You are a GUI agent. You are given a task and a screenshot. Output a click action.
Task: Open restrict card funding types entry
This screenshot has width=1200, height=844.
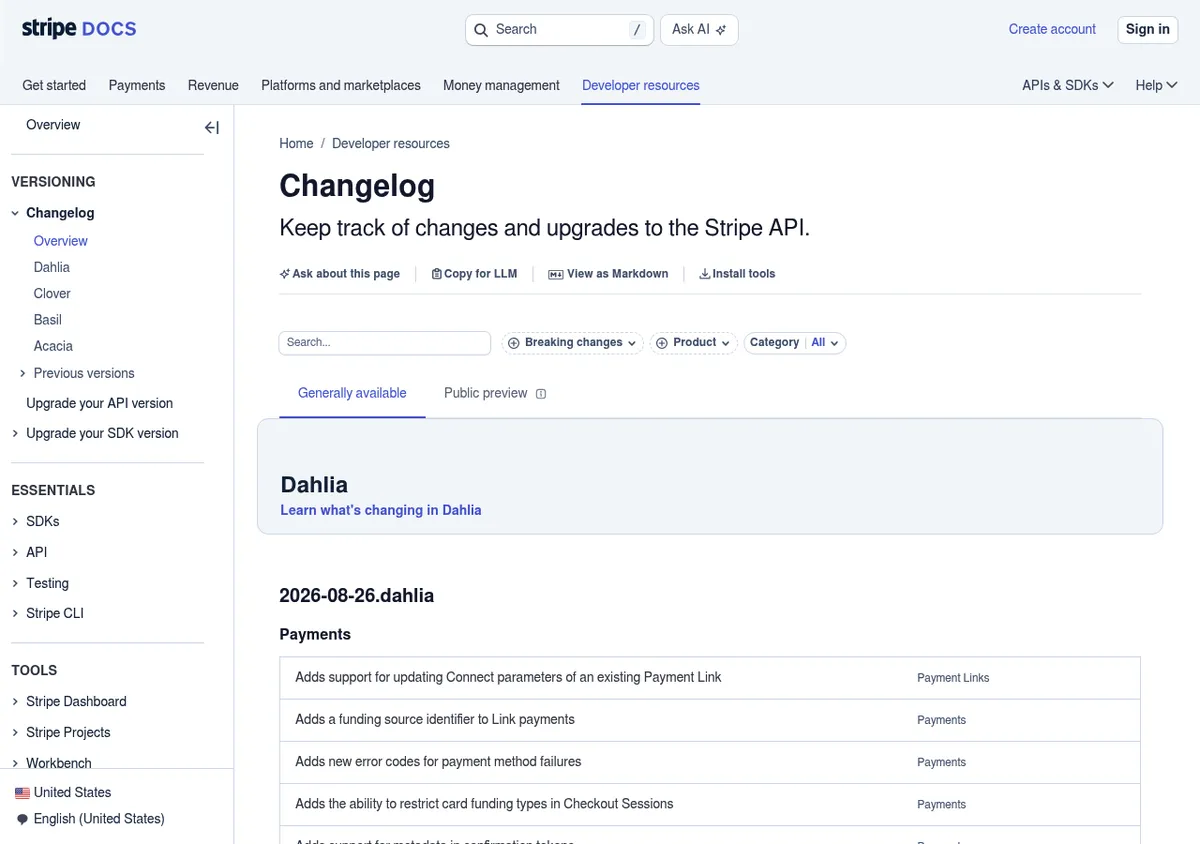(710, 804)
